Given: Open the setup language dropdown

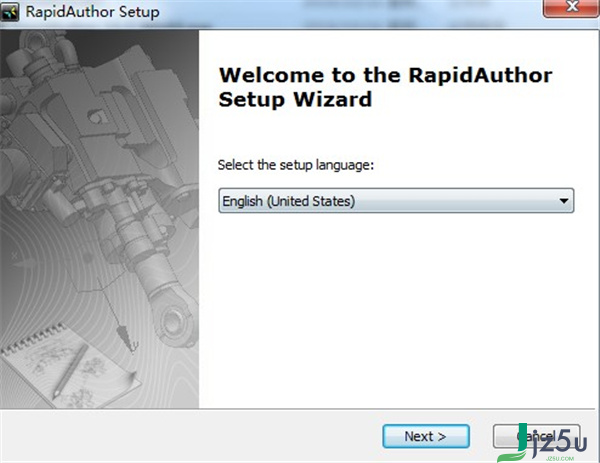Looking at the screenshot, I should (x=396, y=201).
